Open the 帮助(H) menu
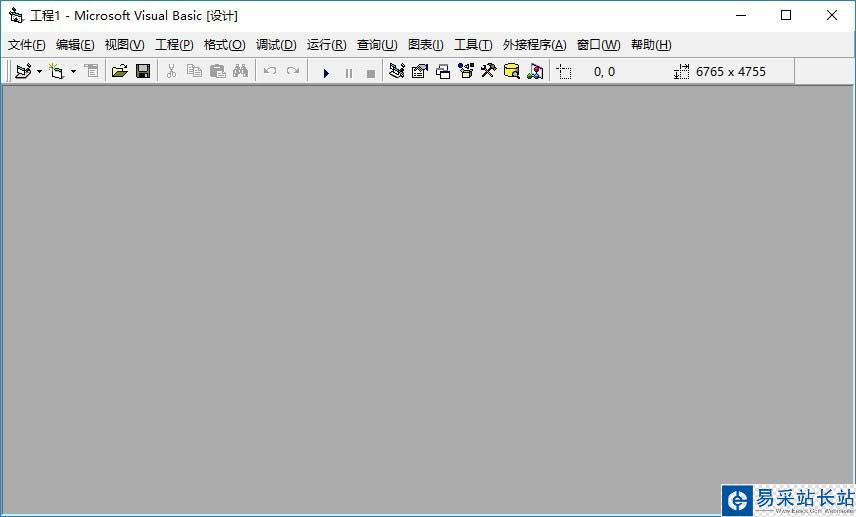 651,45
